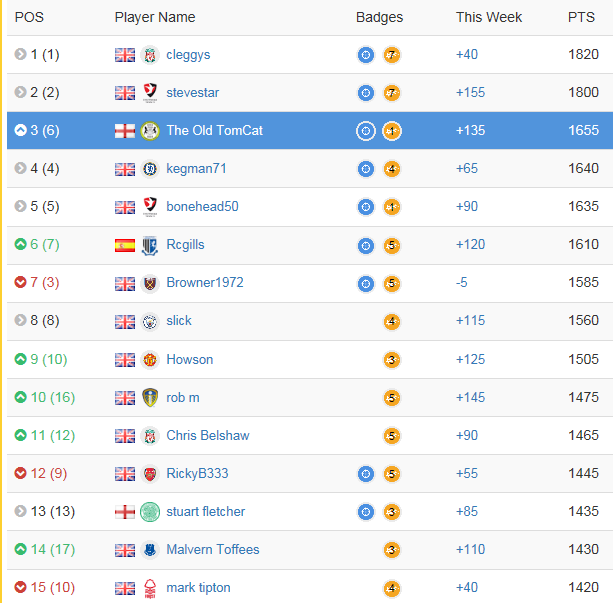Click the +145 weekly score for rob m
This screenshot has width=613, height=603.
pyautogui.click(x=470, y=397)
